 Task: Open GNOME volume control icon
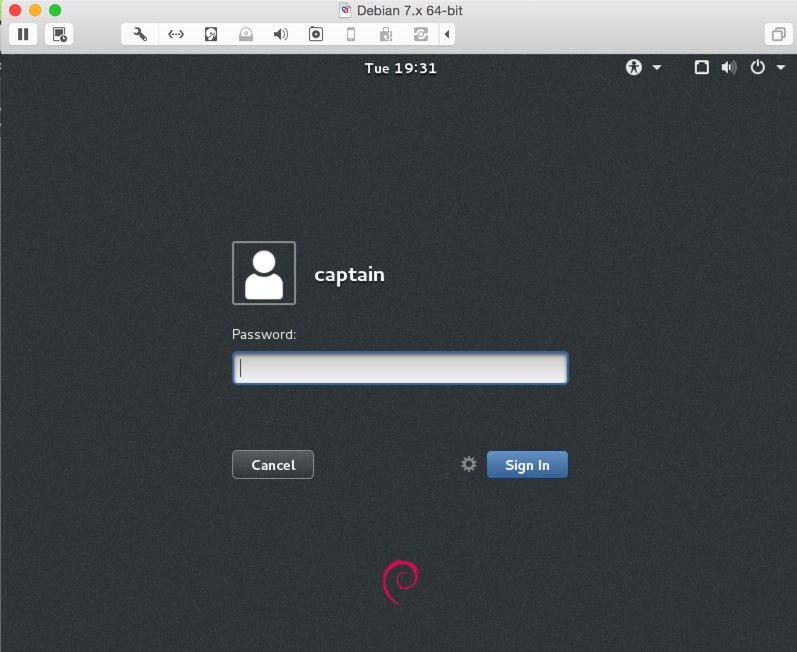coord(729,67)
